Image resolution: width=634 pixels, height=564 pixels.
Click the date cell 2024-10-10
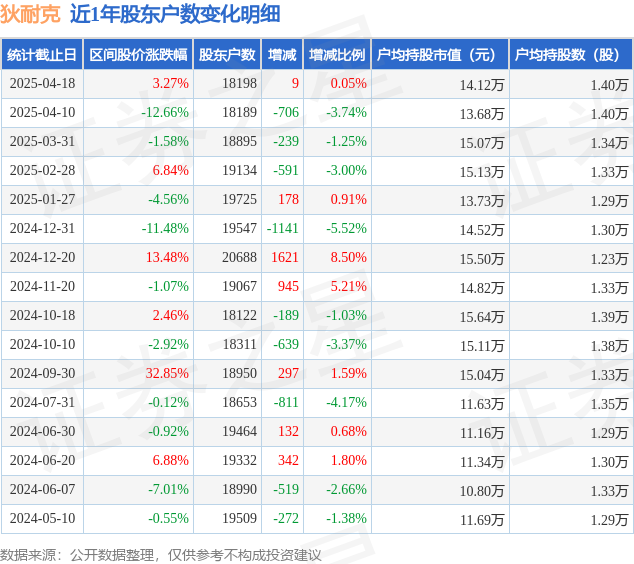(x=42, y=344)
